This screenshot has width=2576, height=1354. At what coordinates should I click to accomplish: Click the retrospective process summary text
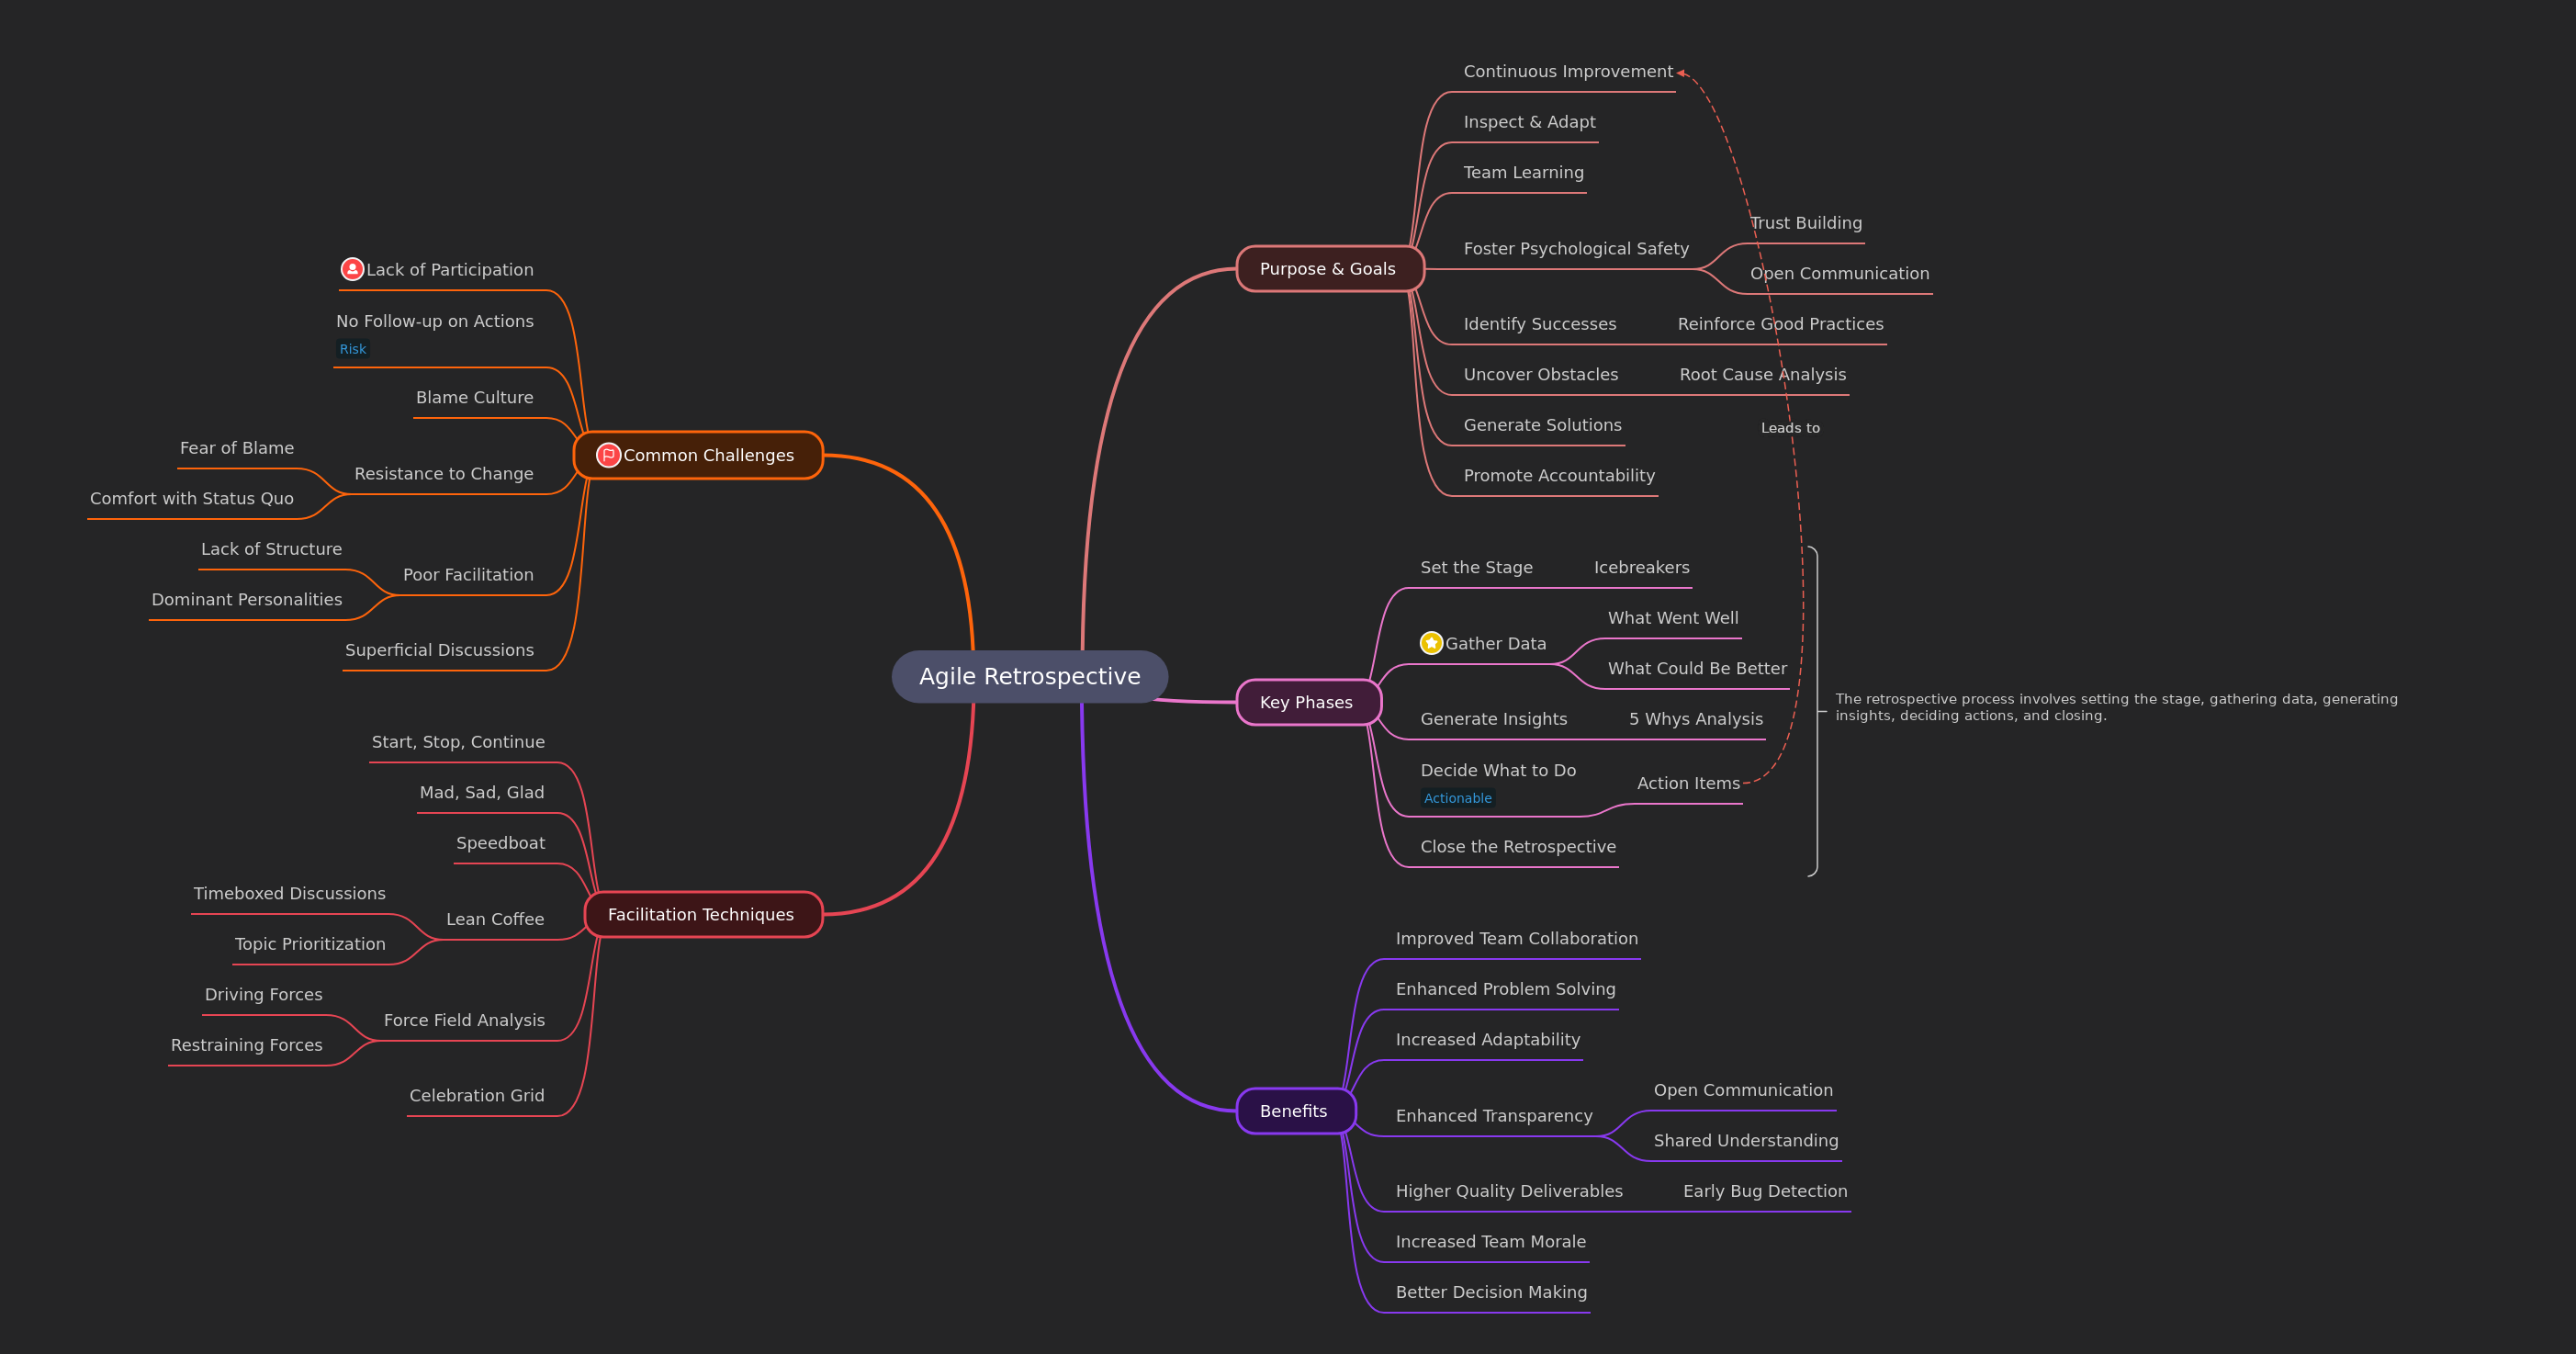click(x=2115, y=707)
